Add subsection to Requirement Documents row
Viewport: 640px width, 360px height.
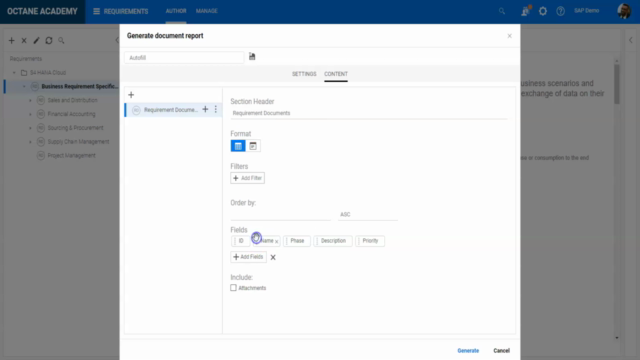pos(205,109)
